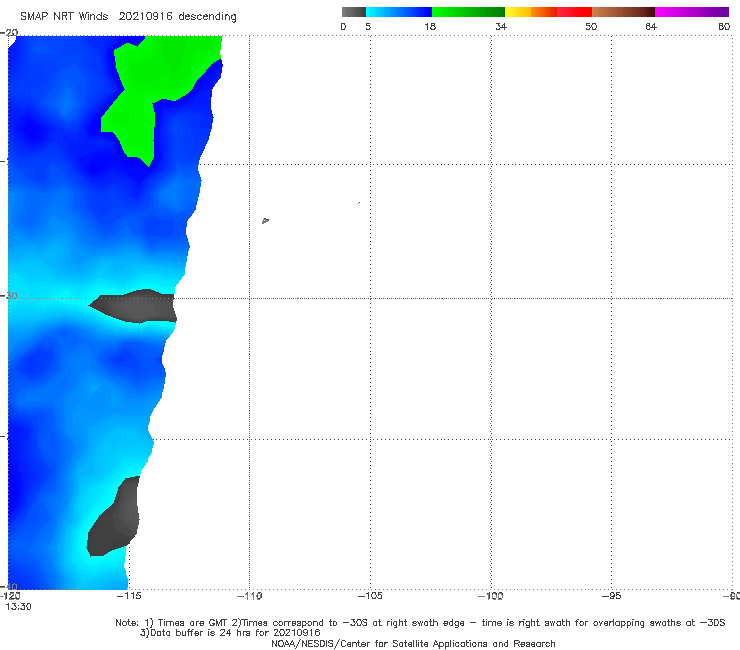
Task: Click the gray segment of the color bar
Action: [353, 12]
